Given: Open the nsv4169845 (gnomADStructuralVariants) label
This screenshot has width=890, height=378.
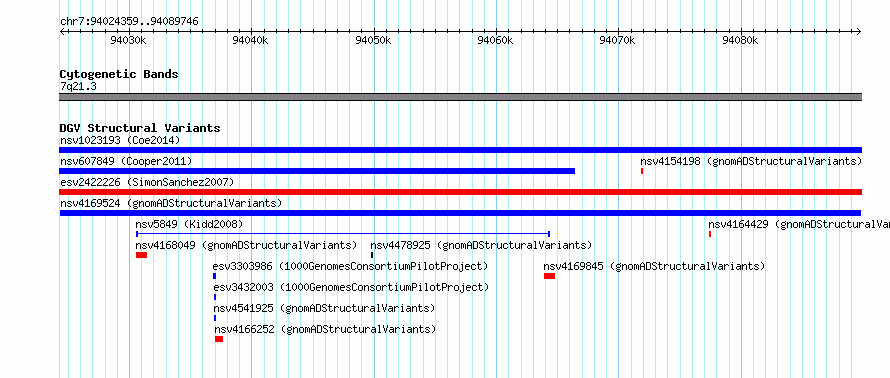Looking at the screenshot, I should [654, 266].
